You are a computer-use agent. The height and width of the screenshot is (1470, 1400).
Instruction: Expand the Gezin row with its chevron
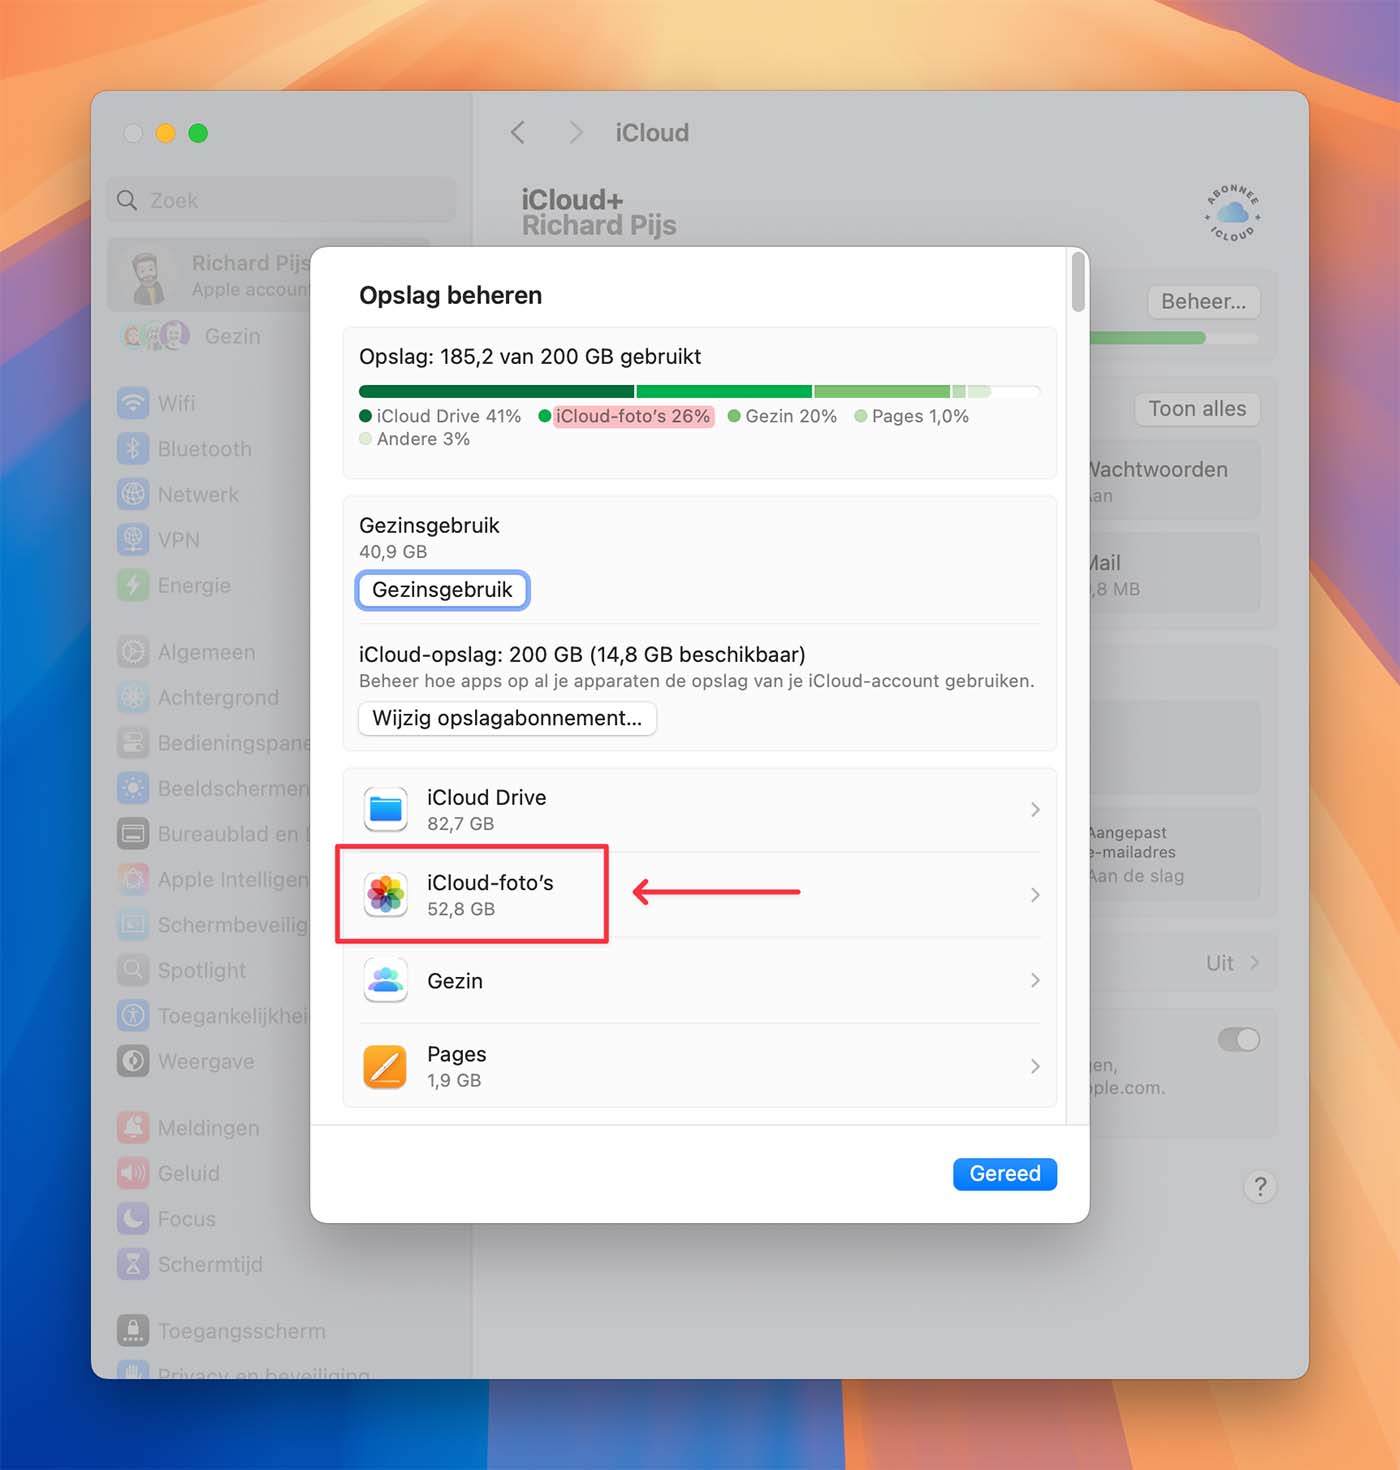click(1035, 980)
